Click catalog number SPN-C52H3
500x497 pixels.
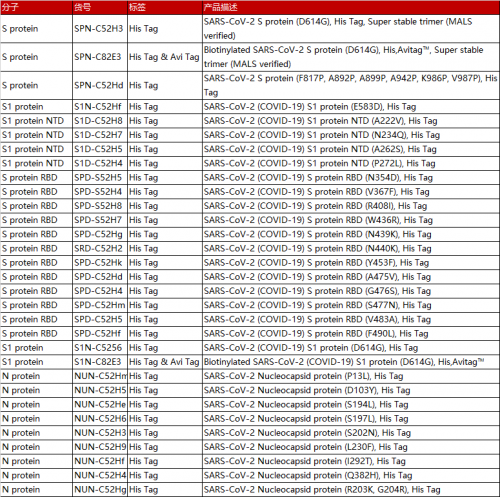(99, 29)
